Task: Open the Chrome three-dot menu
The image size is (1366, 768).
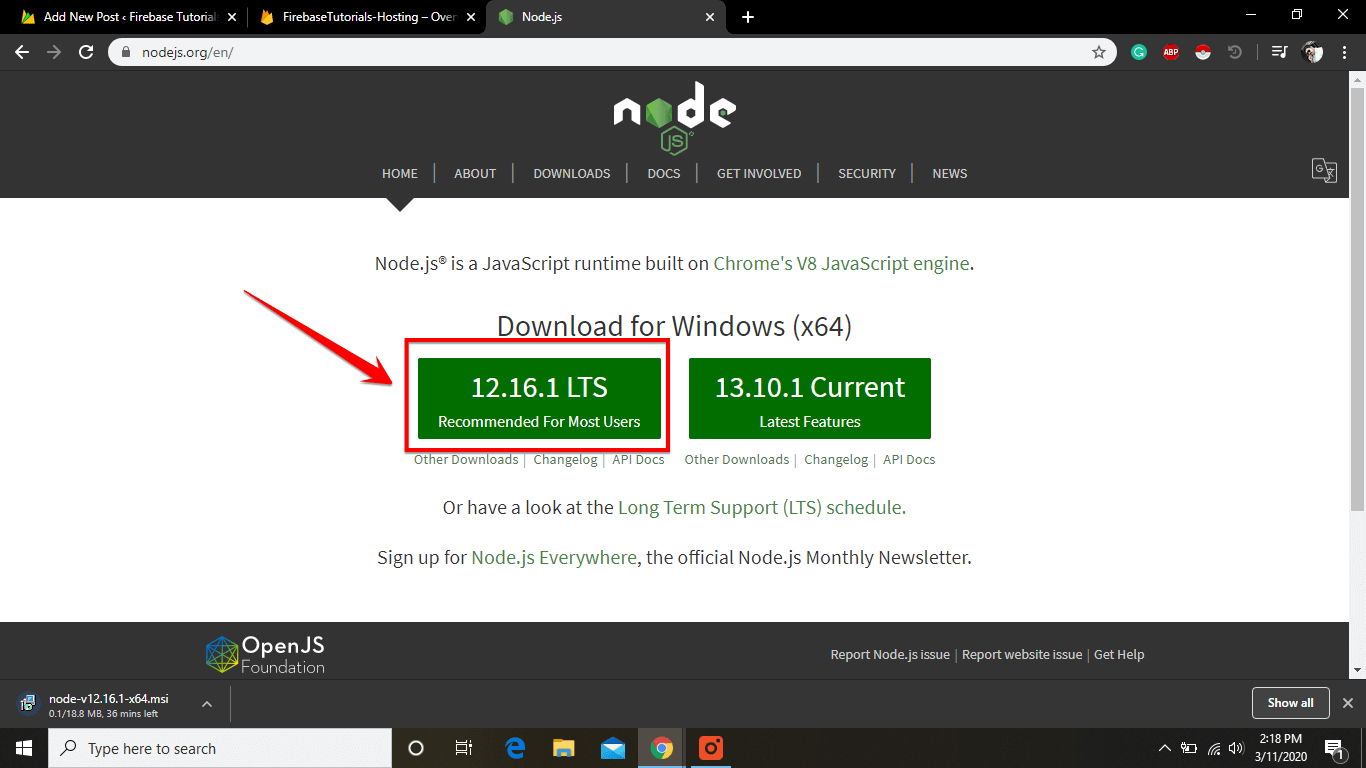Action: coord(1344,52)
